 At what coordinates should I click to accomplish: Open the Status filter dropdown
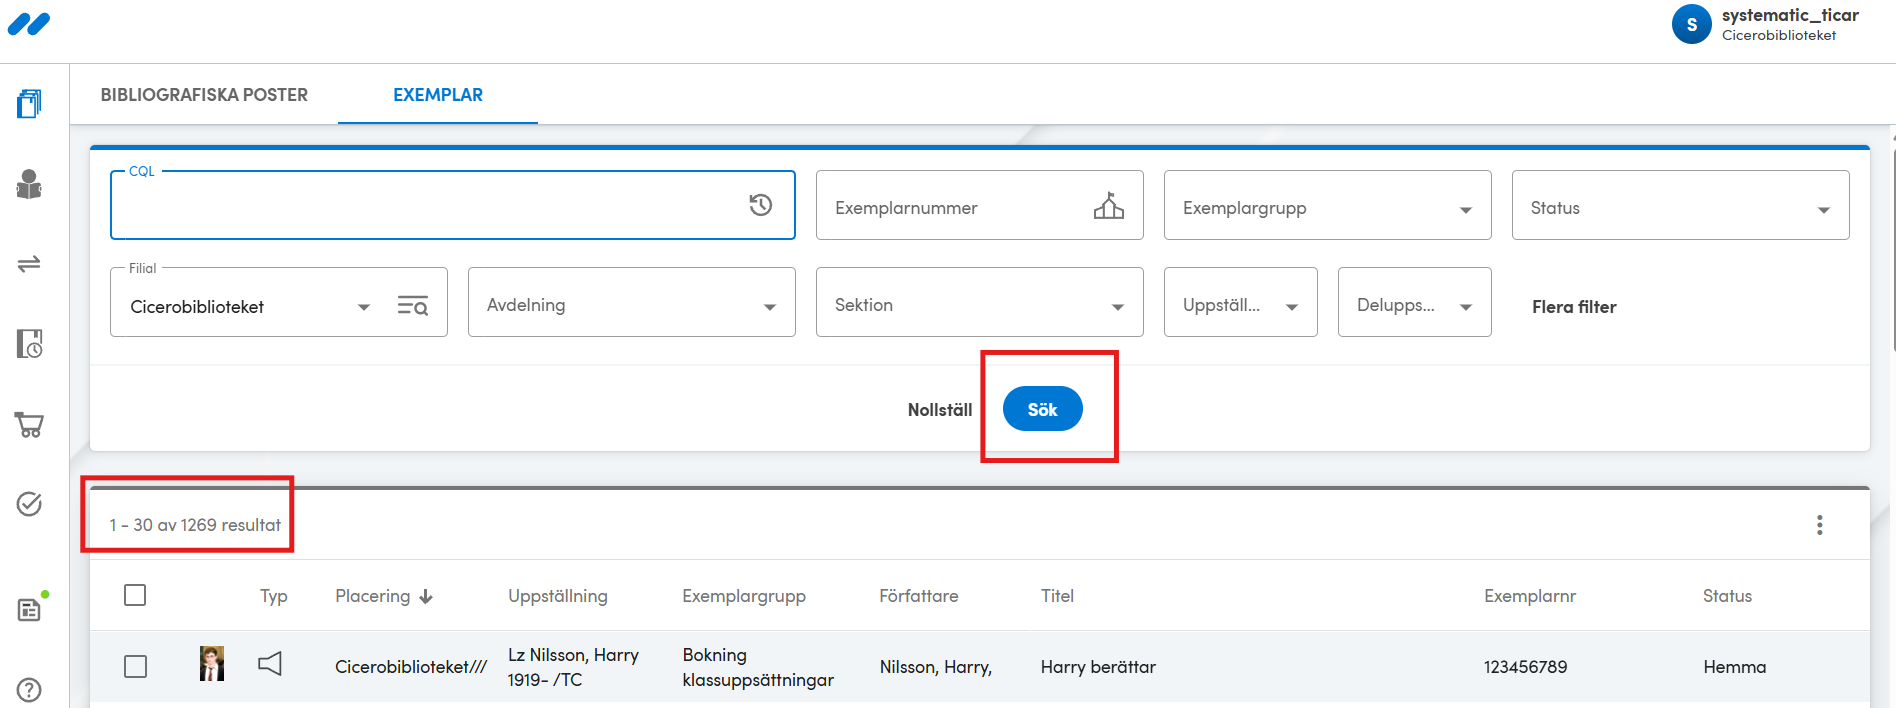1679,206
